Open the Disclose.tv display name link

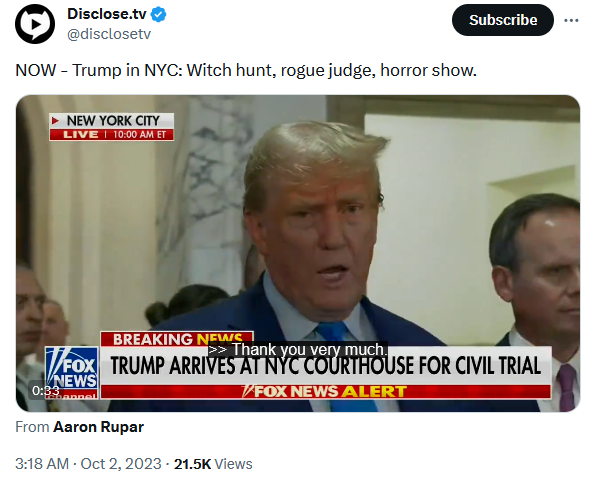point(107,14)
